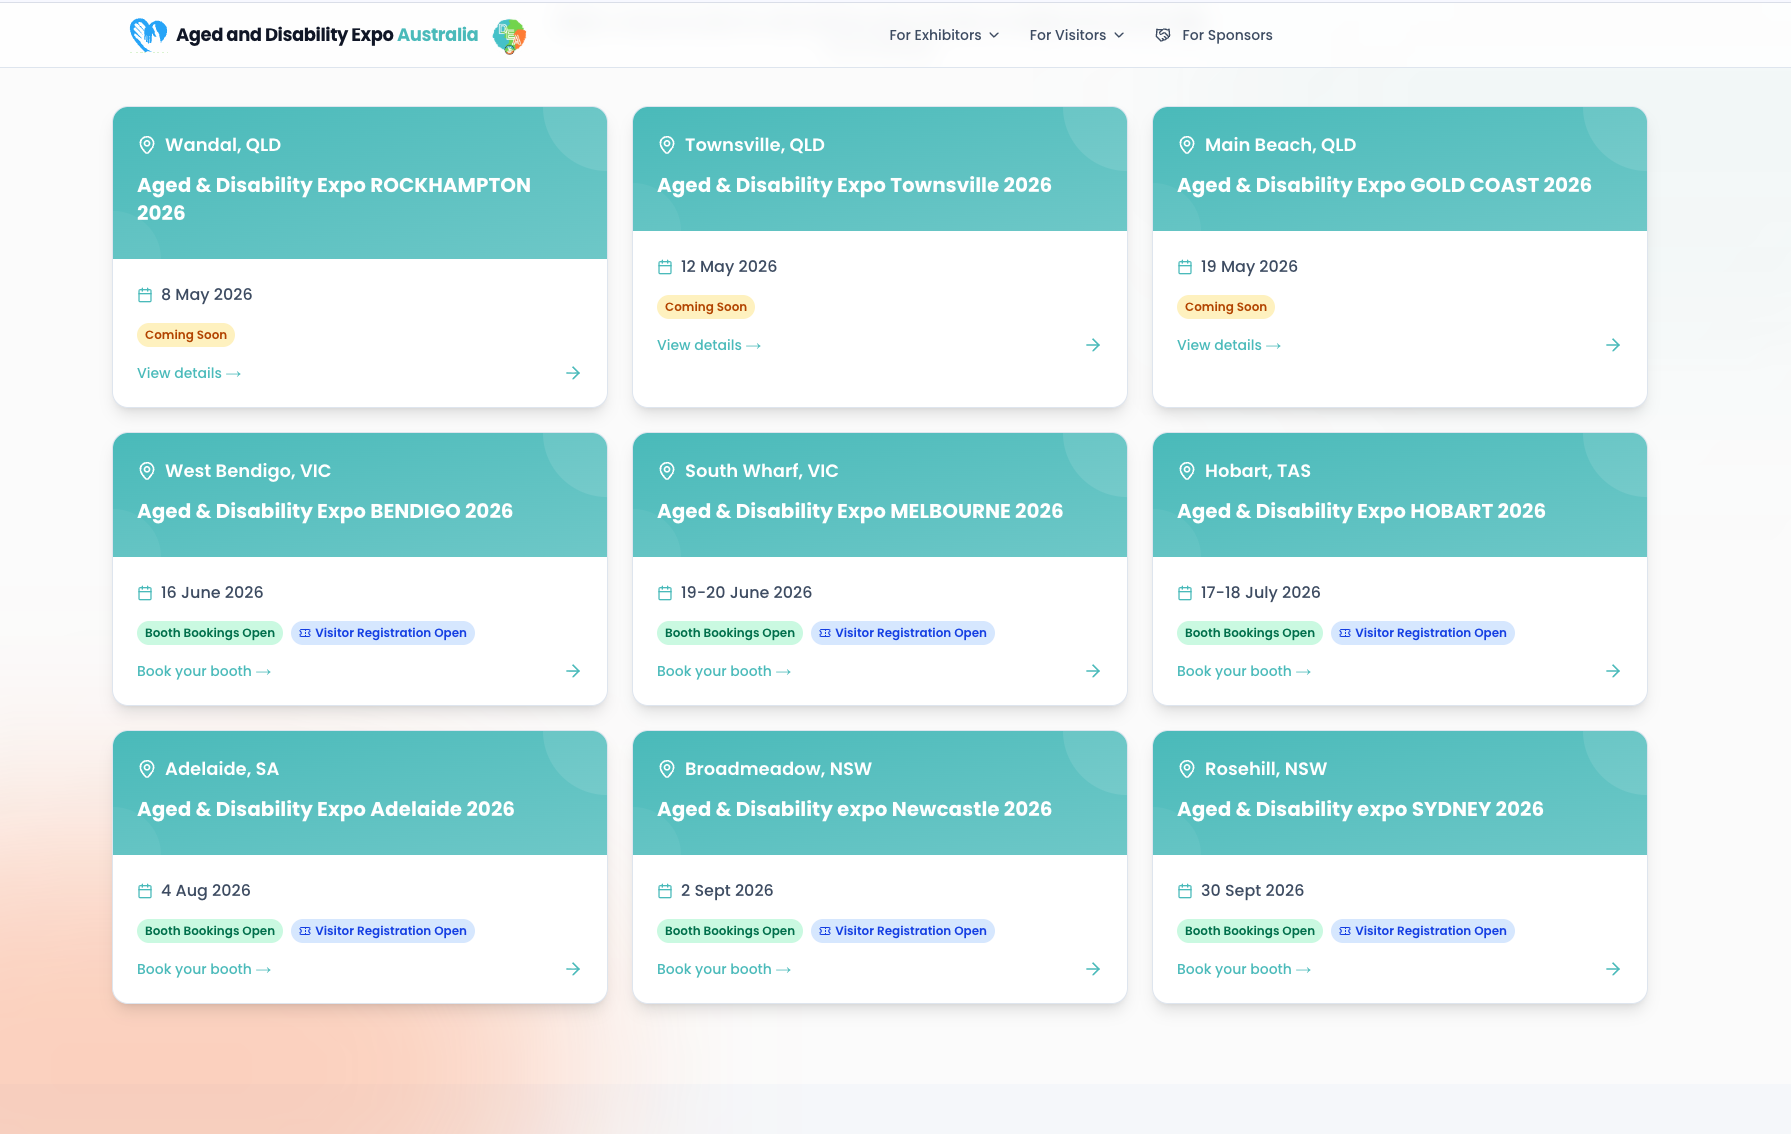1791x1134 pixels.
Task: Click the arrow icon on Hobart card
Action: click(1613, 671)
